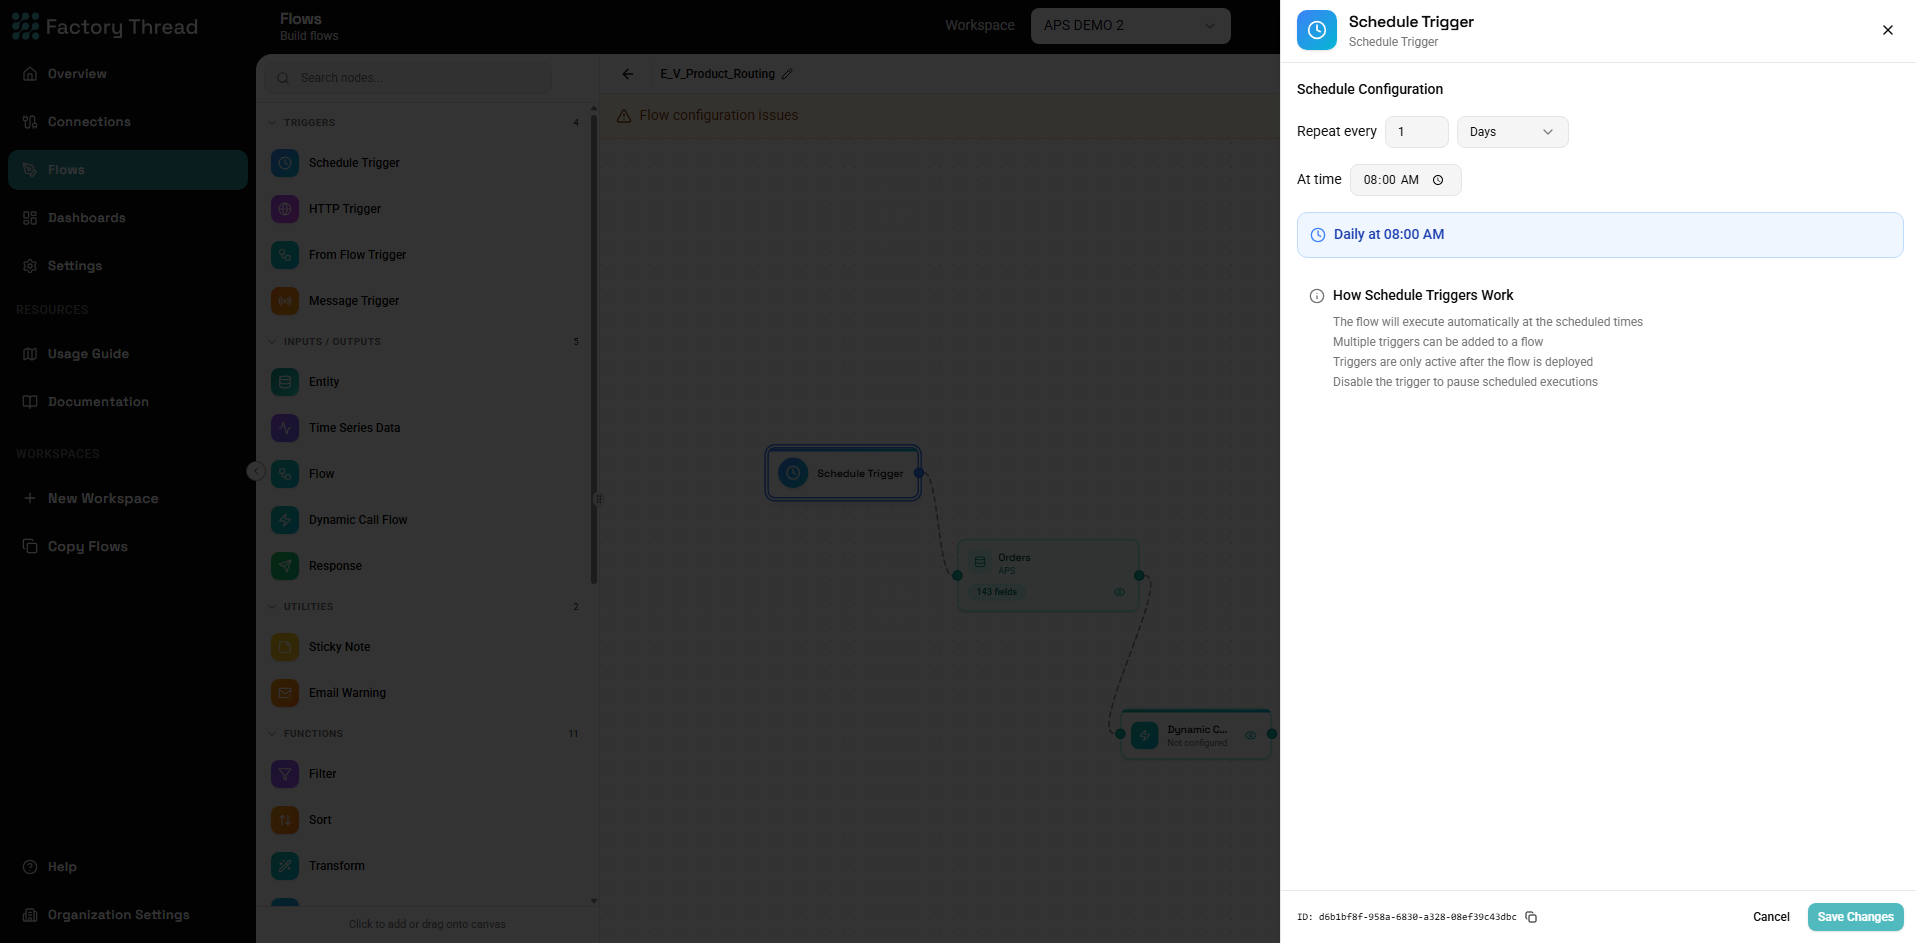Open the Days interval unit dropdown
This screenshot has width=1916, height=943.
(1512, 132)
